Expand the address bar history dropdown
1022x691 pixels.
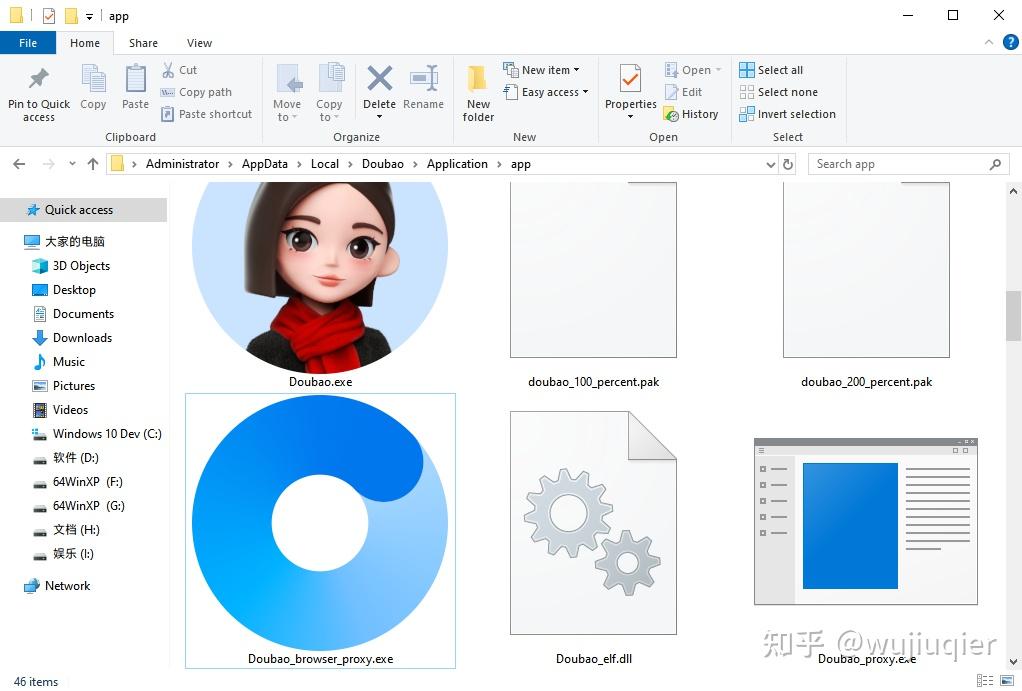click(771, 165)
